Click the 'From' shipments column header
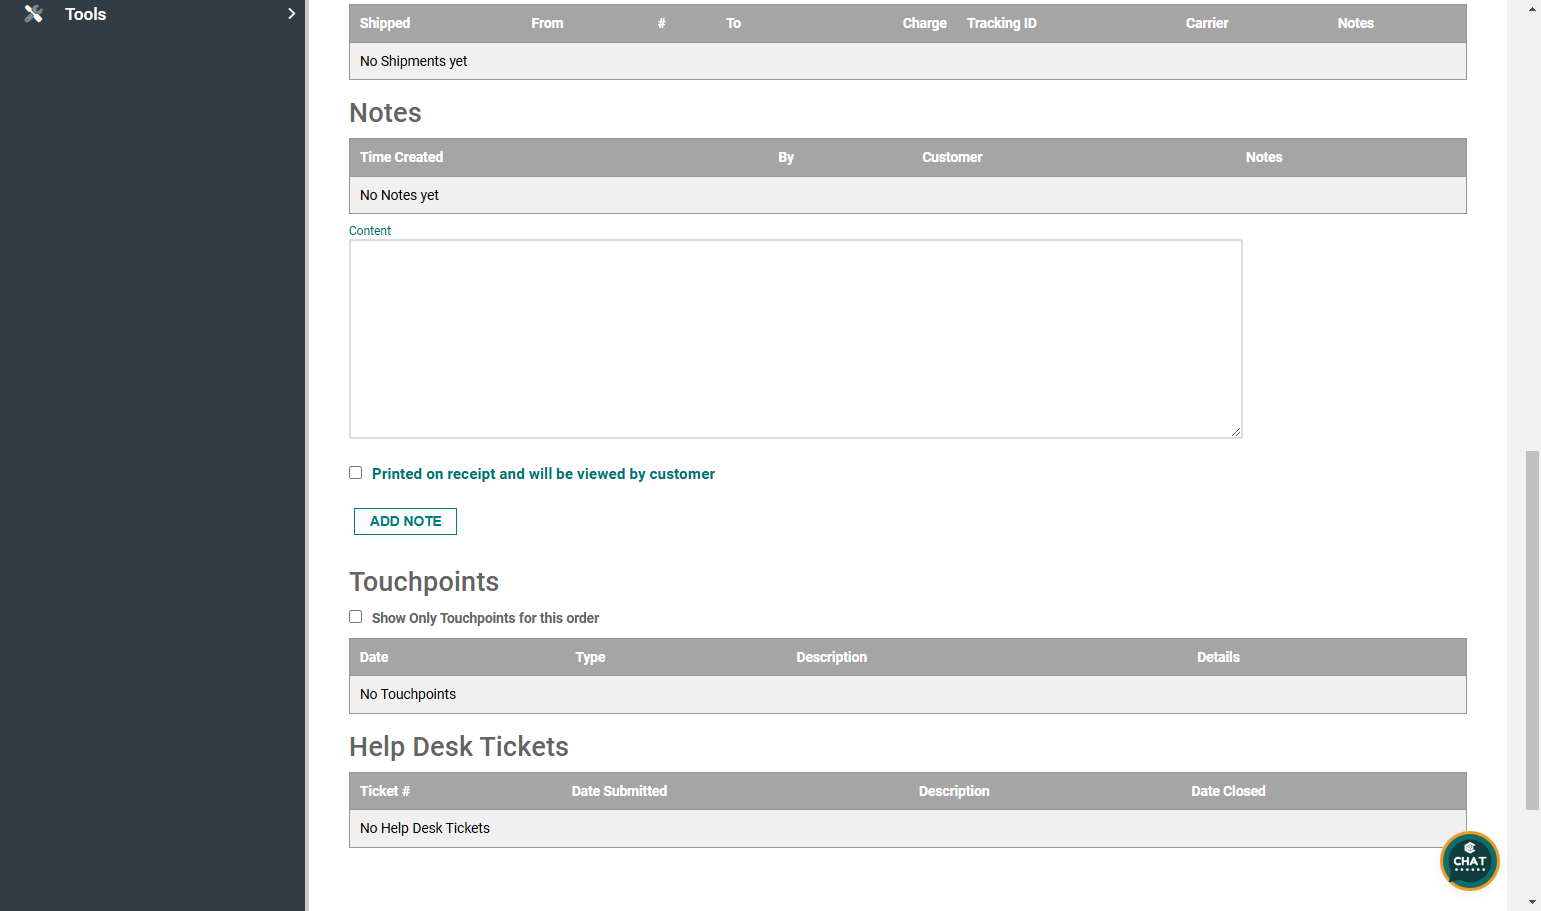Screen dimensions: 1541x911 [547, 23]
